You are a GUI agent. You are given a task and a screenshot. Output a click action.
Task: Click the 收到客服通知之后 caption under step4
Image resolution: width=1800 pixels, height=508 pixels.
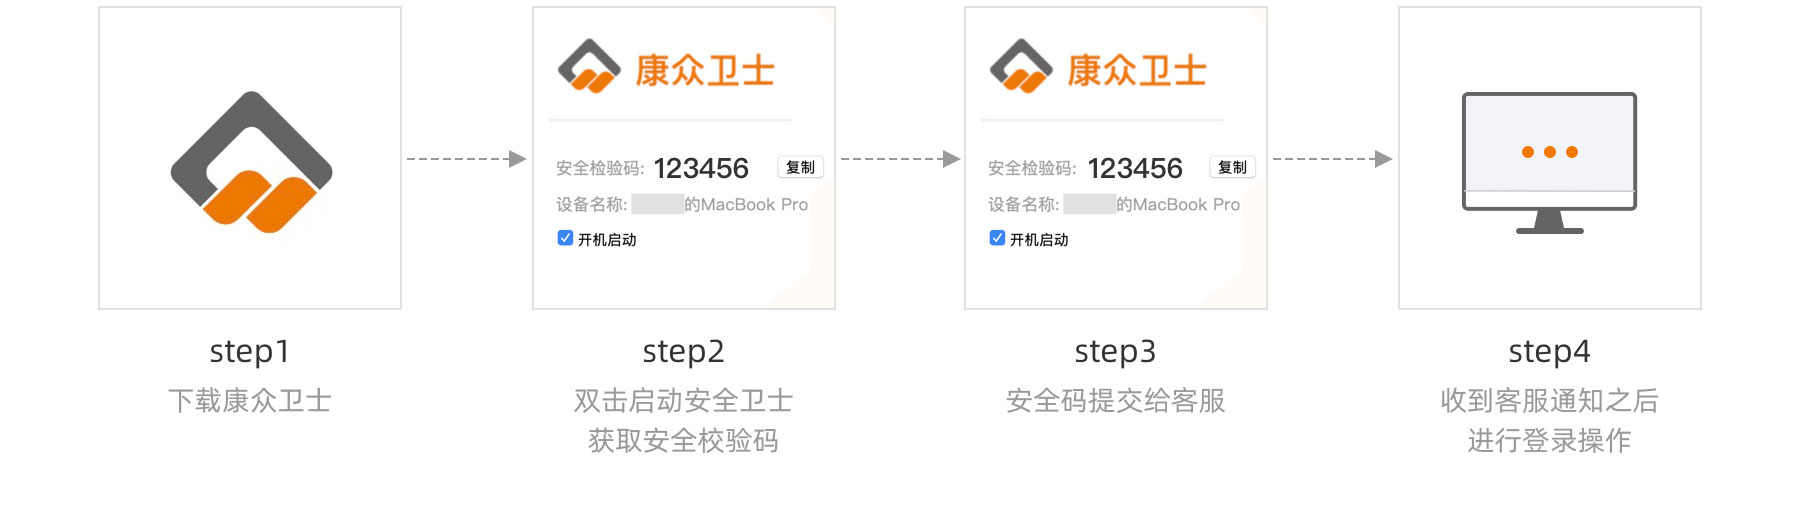coord(1549,401)
